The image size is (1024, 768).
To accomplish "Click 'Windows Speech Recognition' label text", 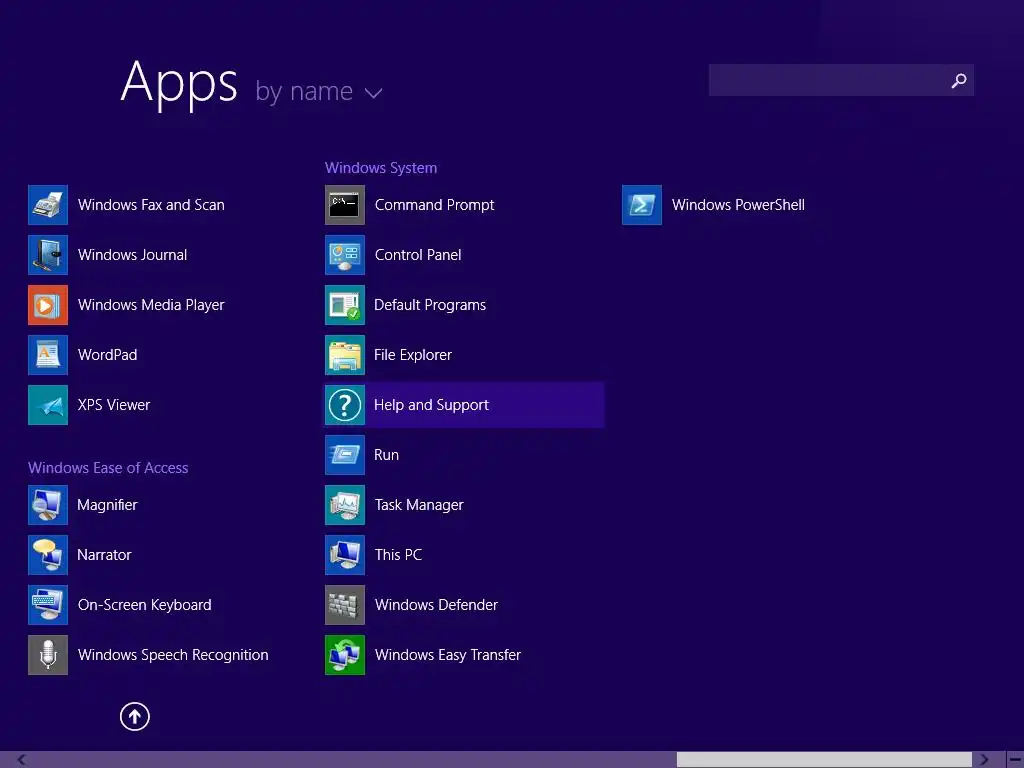I will 173,655.
